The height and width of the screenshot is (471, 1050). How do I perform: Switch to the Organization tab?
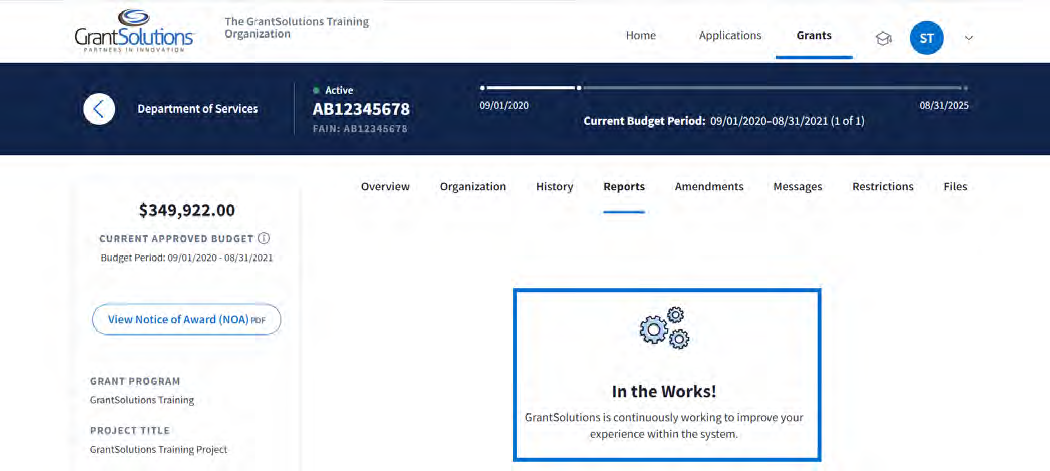[x=473, y=187]
